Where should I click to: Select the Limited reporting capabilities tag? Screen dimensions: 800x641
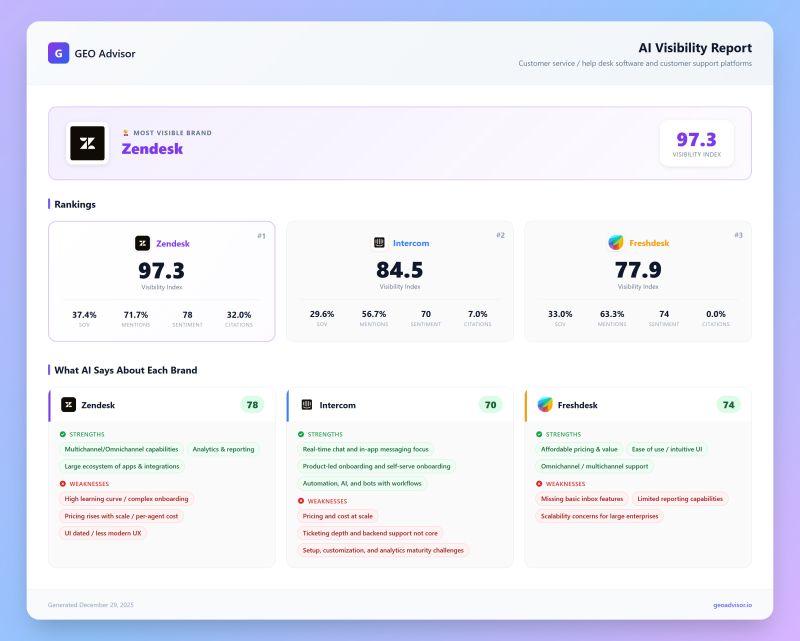(x=680, y=499)
